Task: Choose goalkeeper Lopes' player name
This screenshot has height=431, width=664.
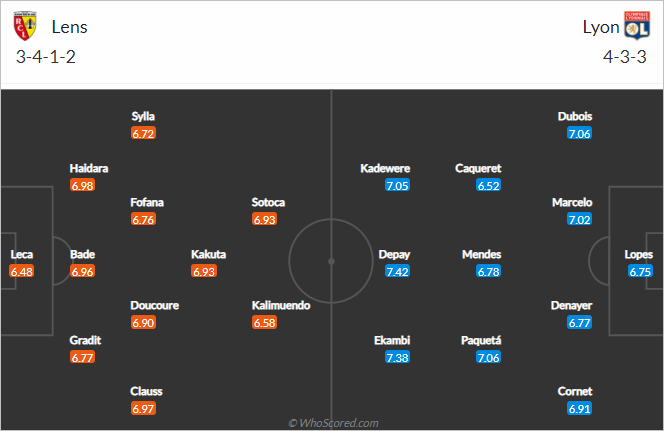Action: [x=638, y=254]
